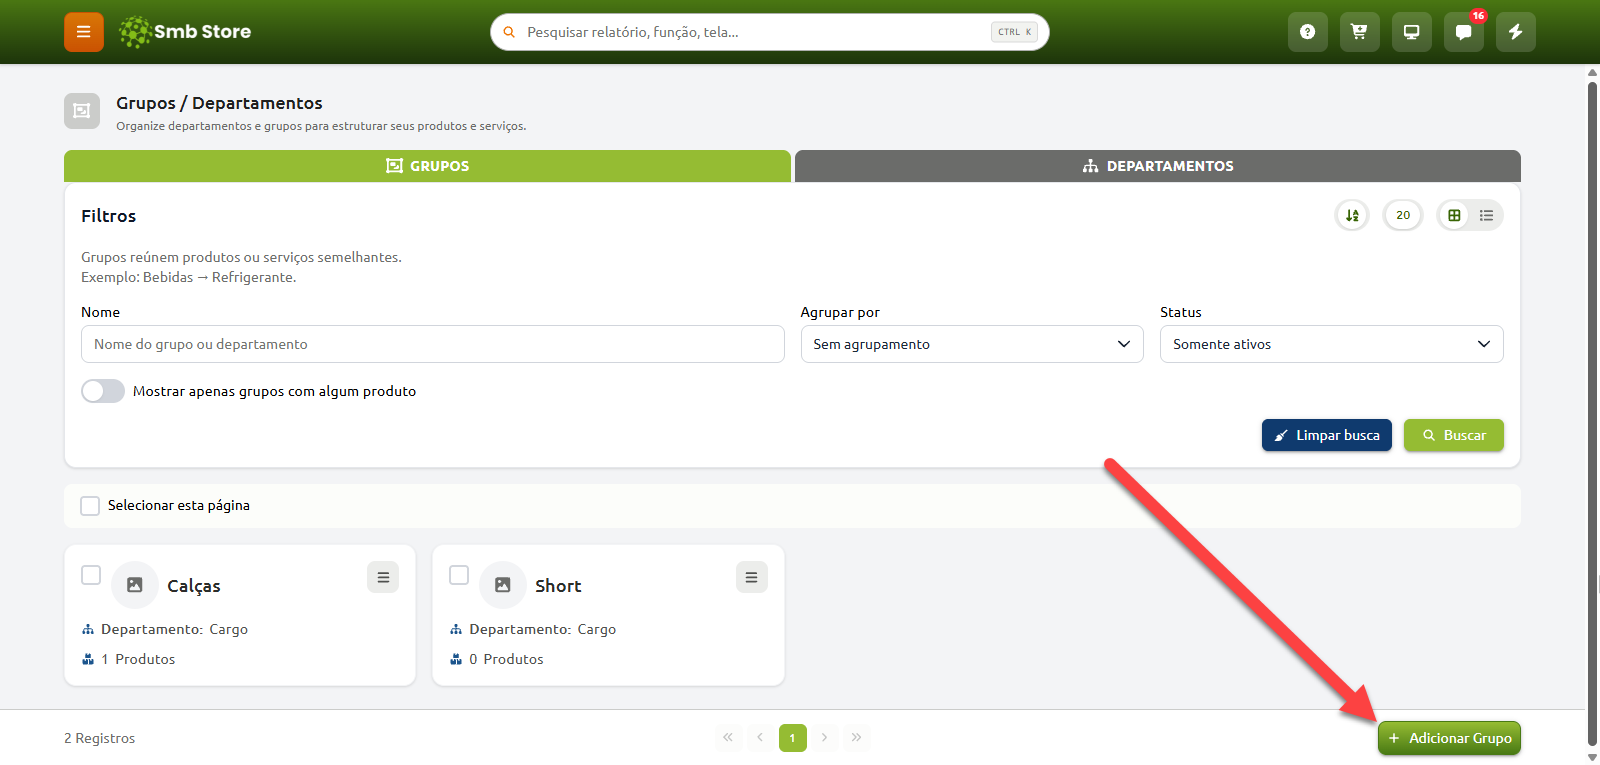Open the shopping cart icon
This screenshot has height=765, width=1600.
click(1359, 32)
